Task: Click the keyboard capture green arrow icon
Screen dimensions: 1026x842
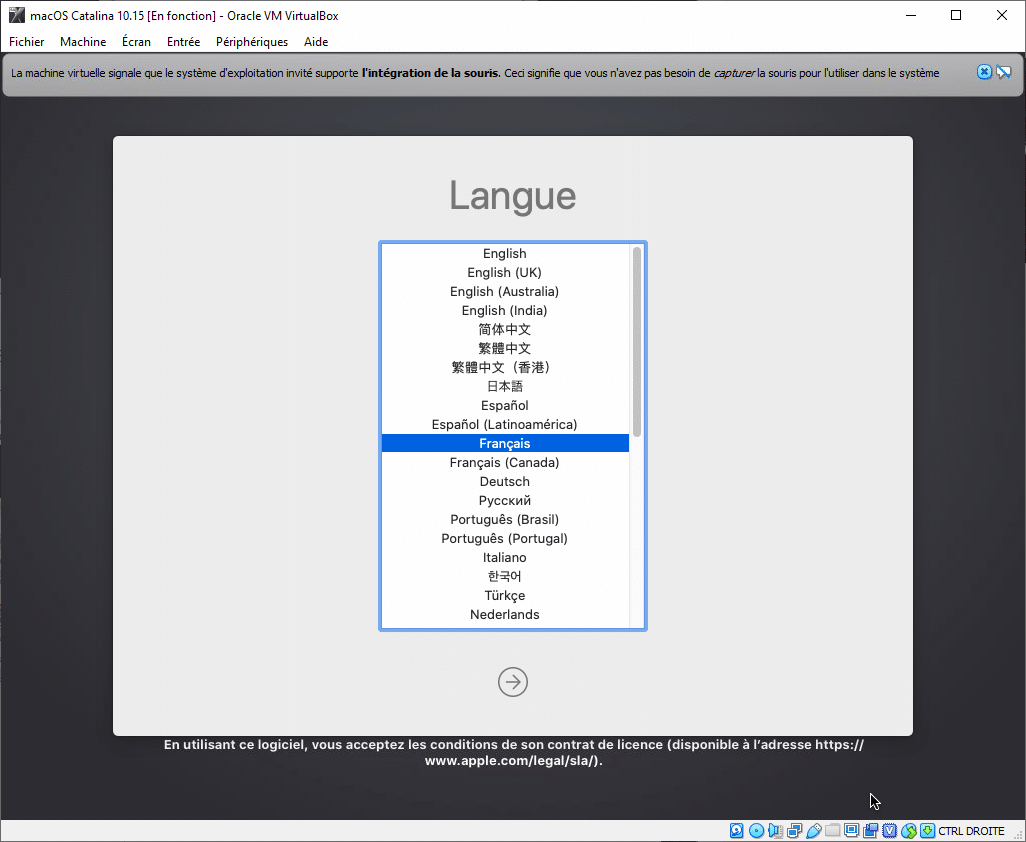Action: pos(927,831)
